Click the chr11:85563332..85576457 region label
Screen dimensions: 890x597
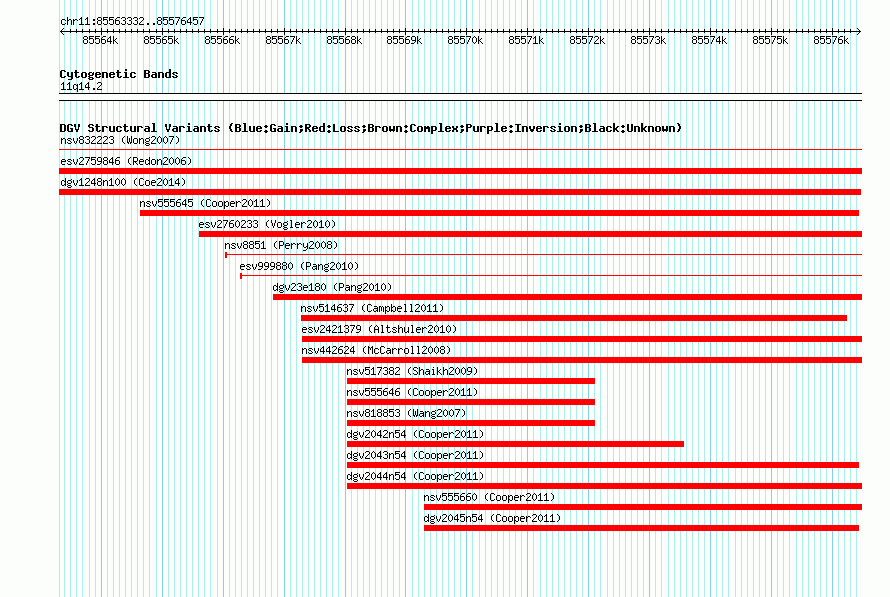(x=132, y=21)
